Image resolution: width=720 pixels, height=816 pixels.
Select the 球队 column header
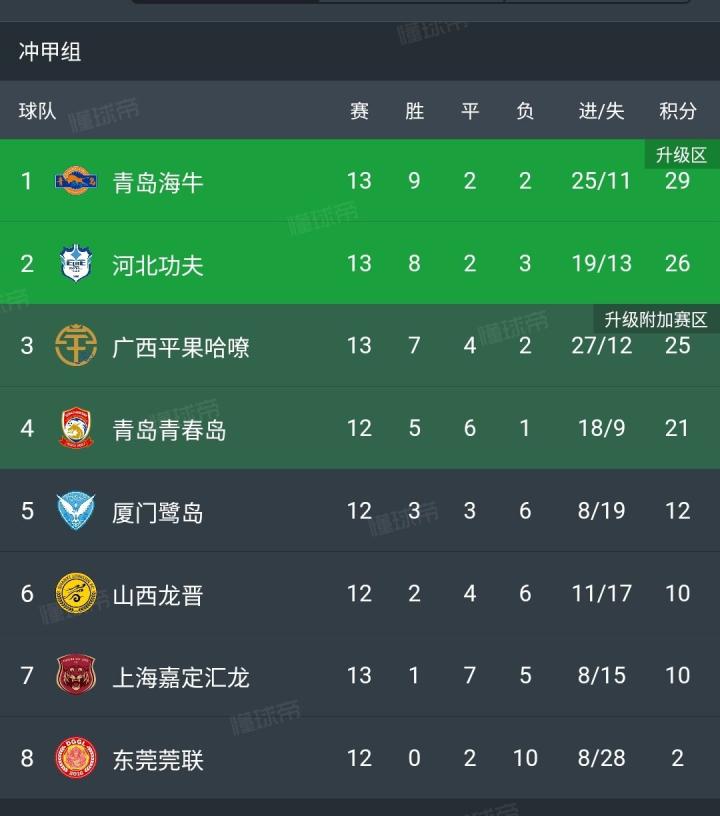[x=38, y=111]
